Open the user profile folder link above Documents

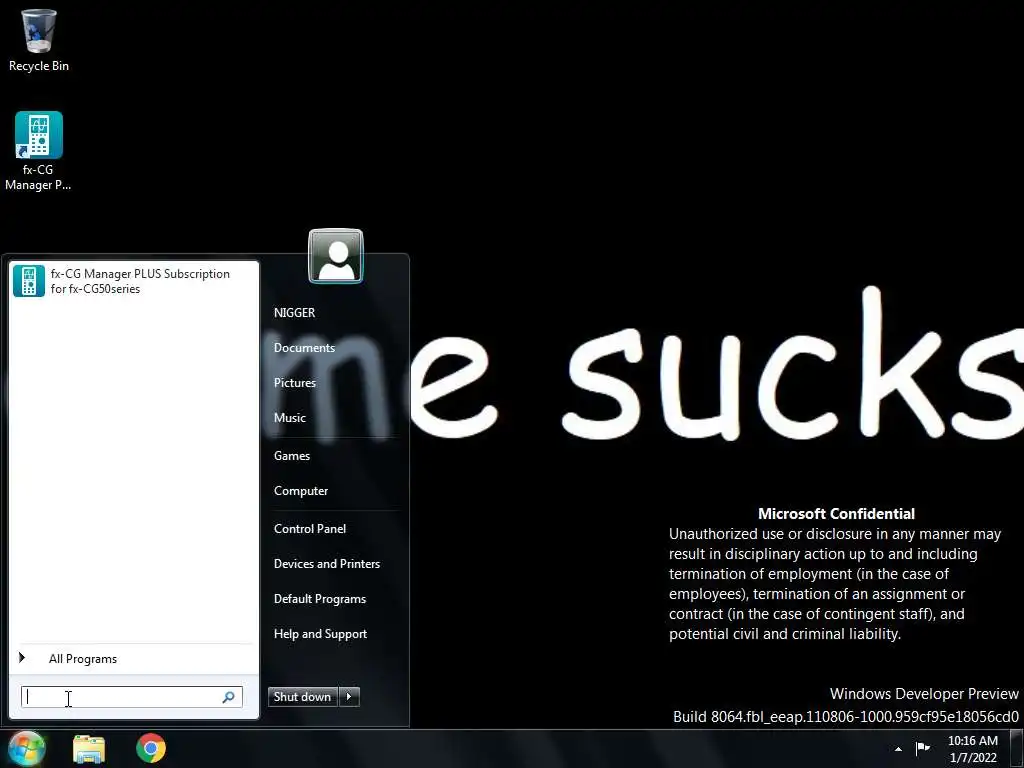[x=295, y=313]
